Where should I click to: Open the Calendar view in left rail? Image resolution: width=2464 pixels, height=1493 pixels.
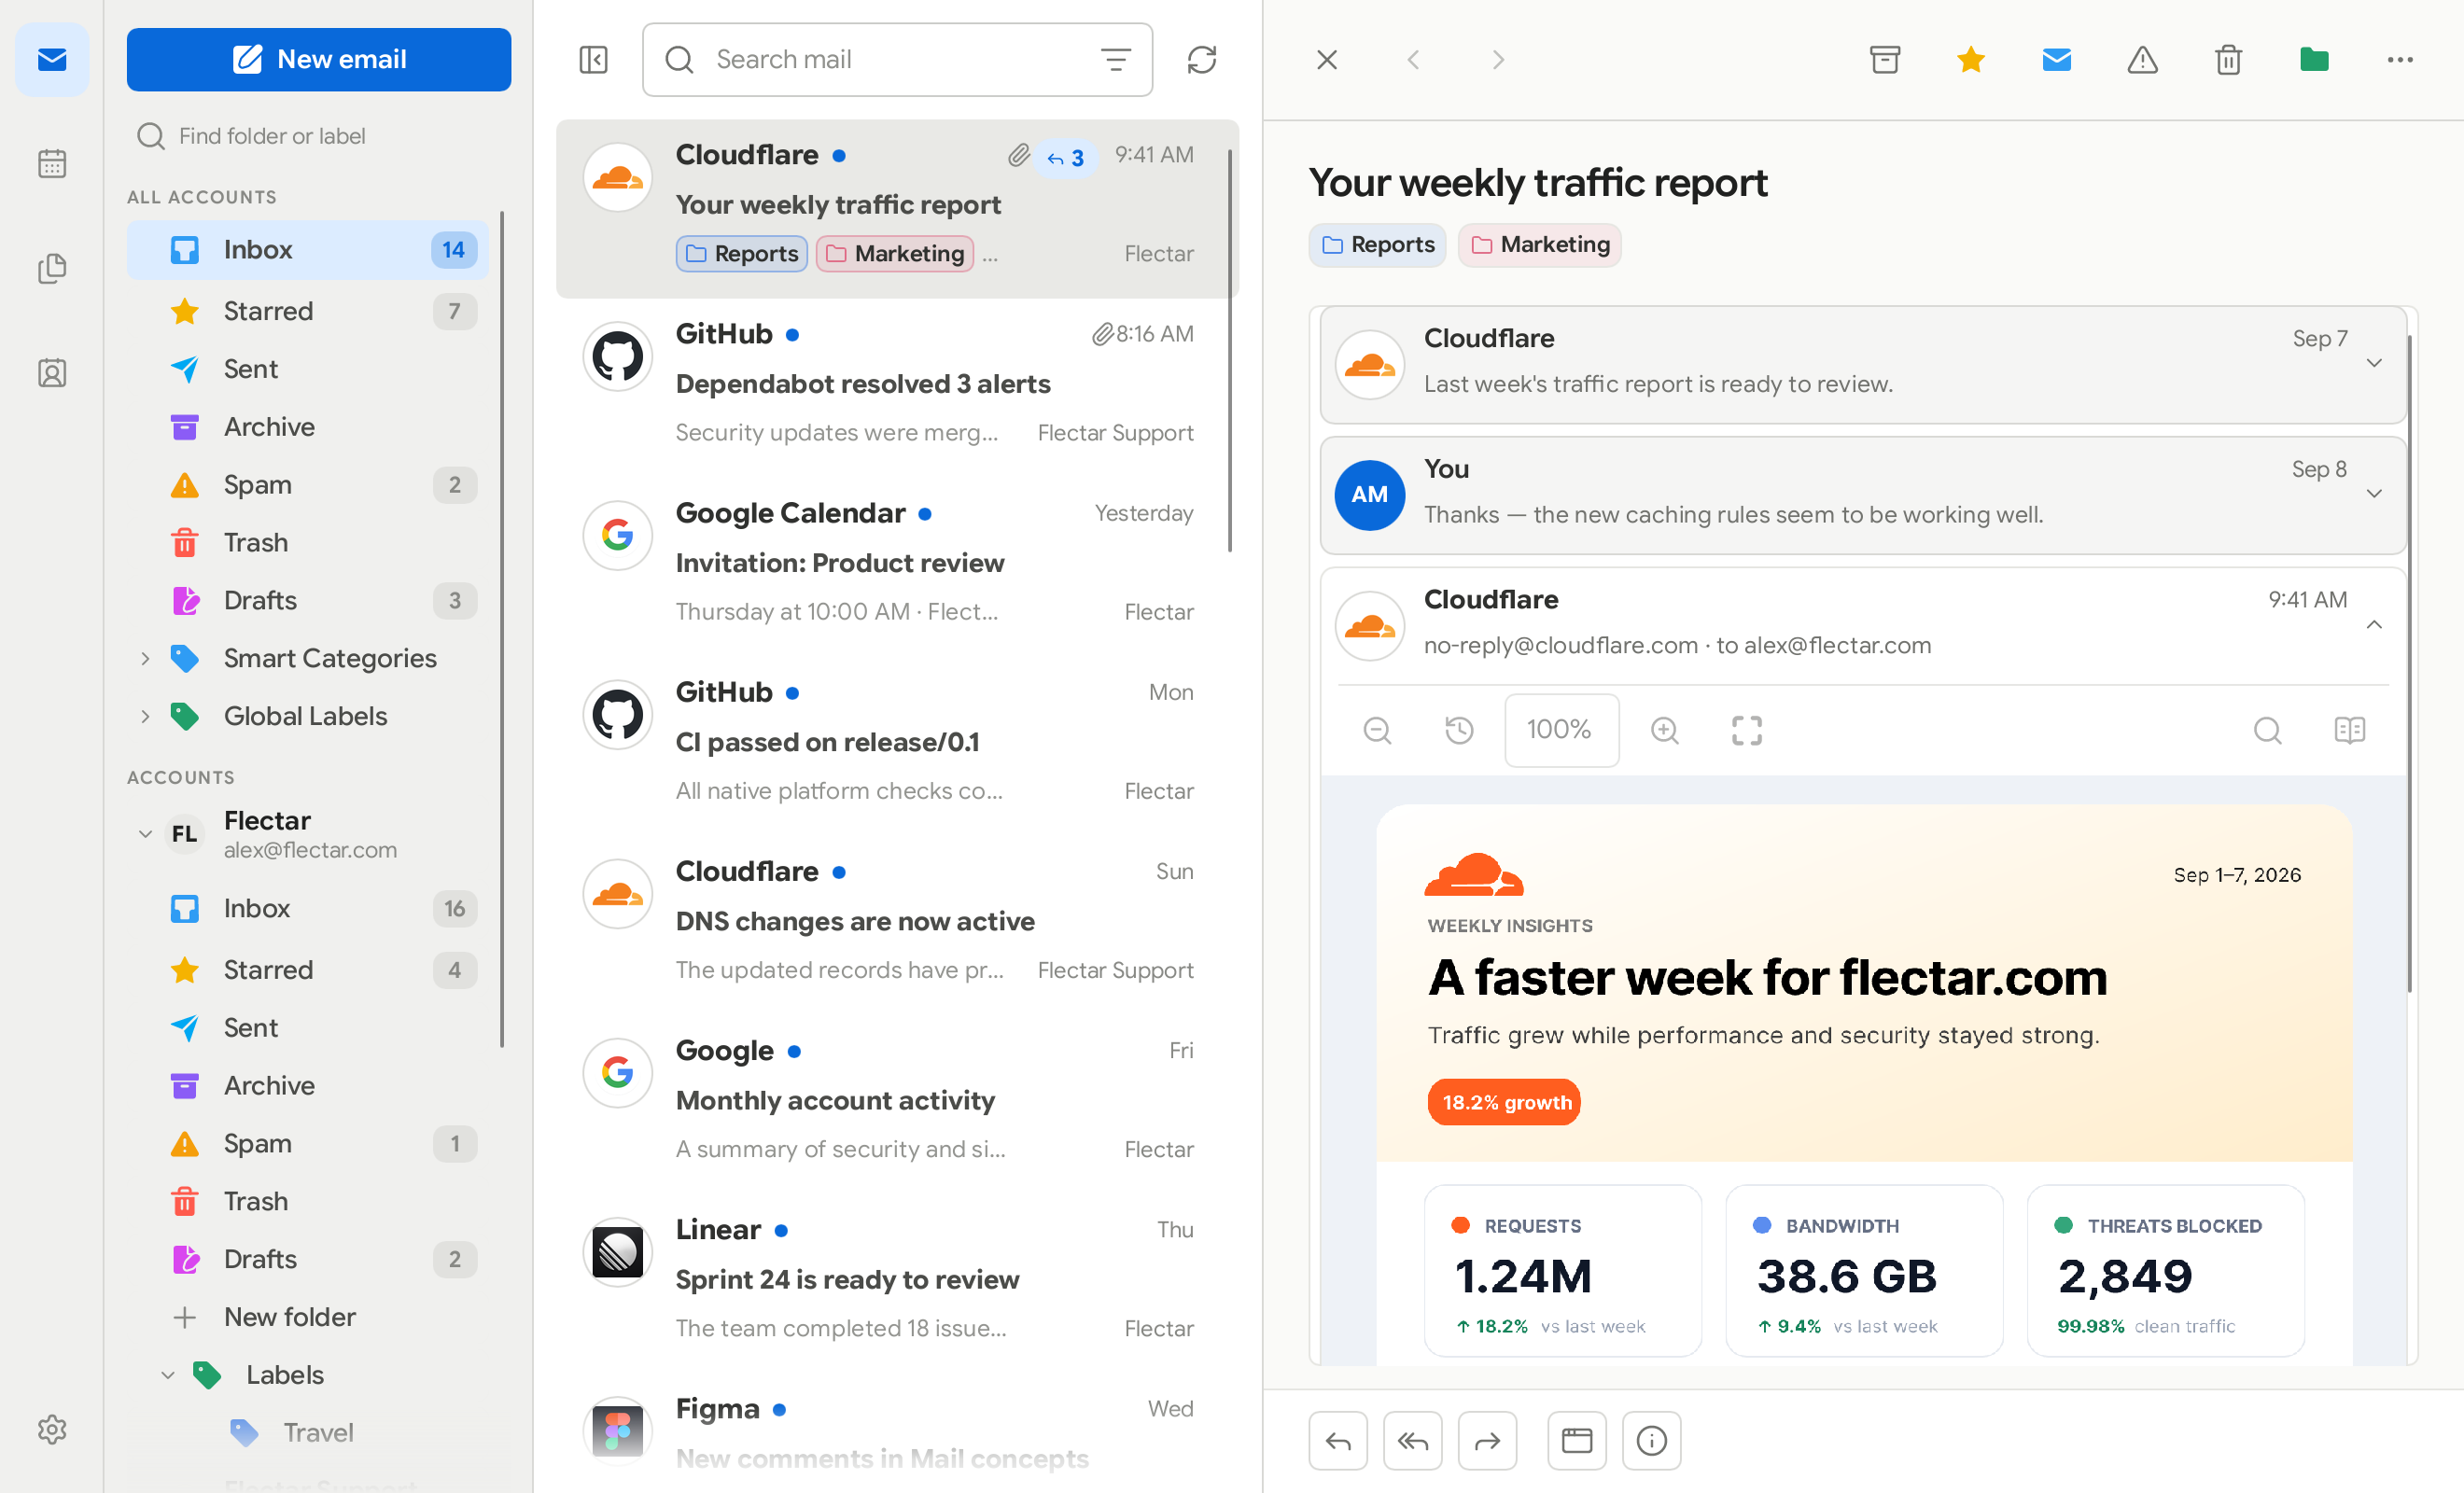pos(52,163)
